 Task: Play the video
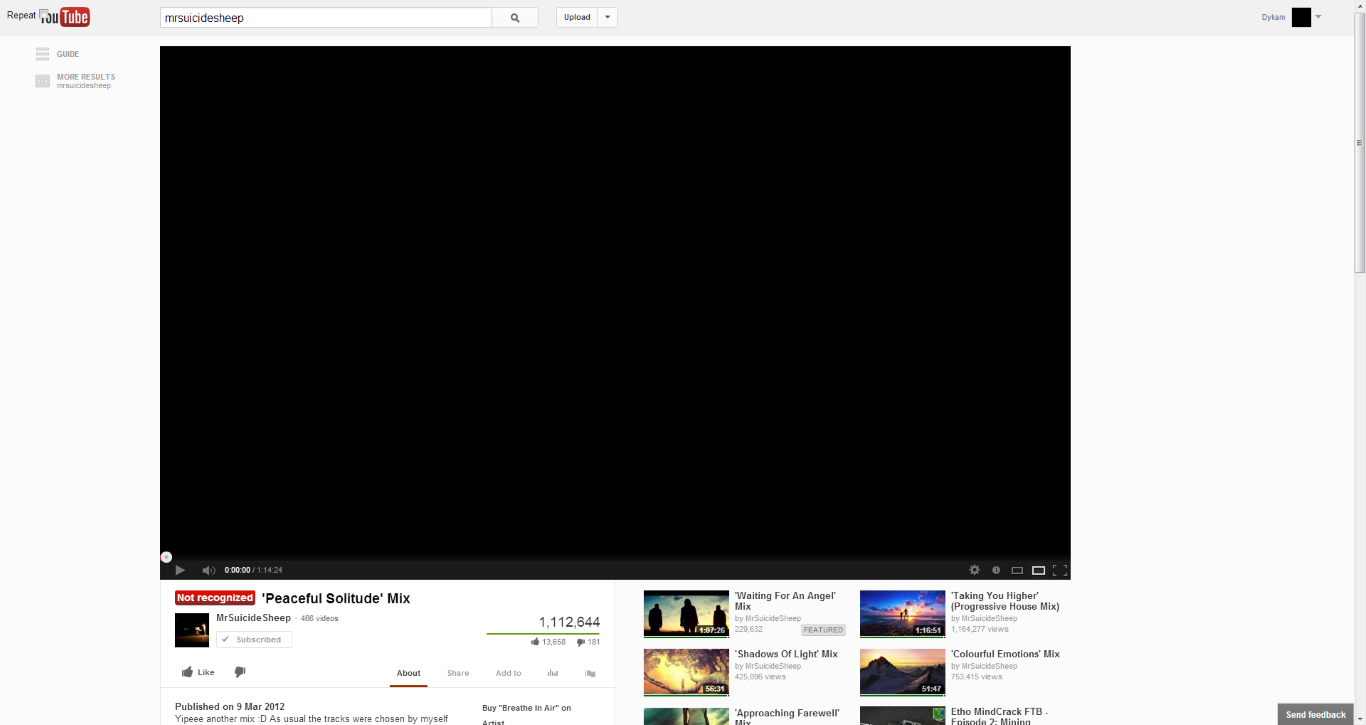180,570
